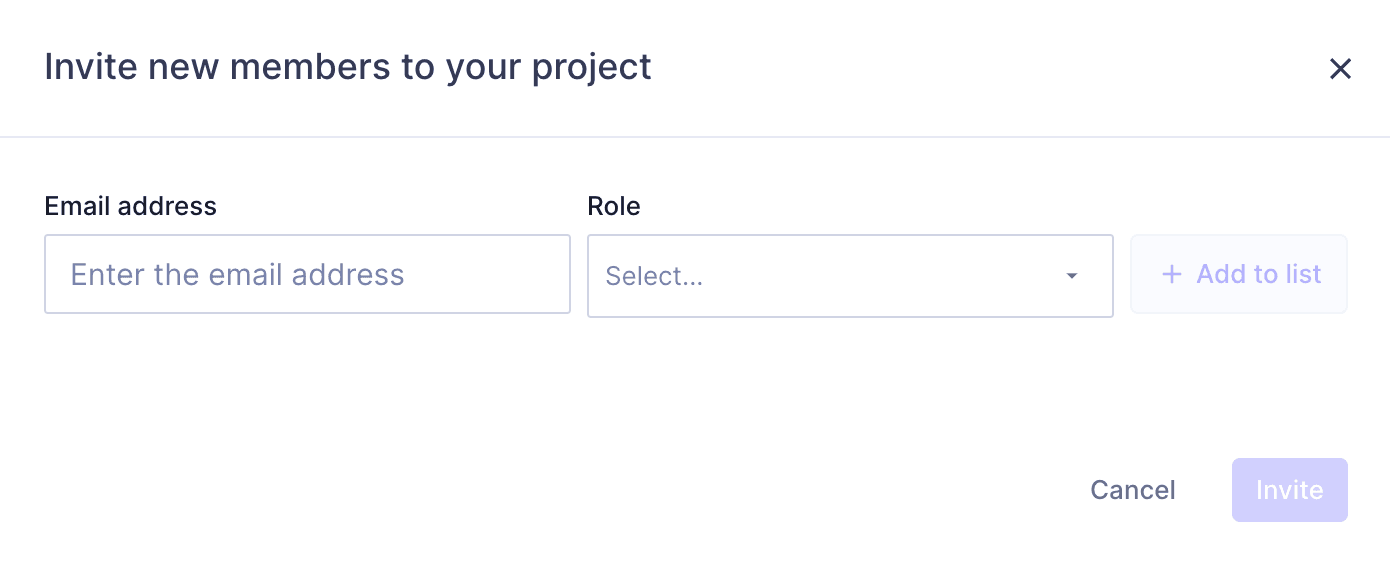The height and width of the screenshot is (566, 1390).
Task: Click the Role dropdown caret arrow
Action: tap(1072, 276)
